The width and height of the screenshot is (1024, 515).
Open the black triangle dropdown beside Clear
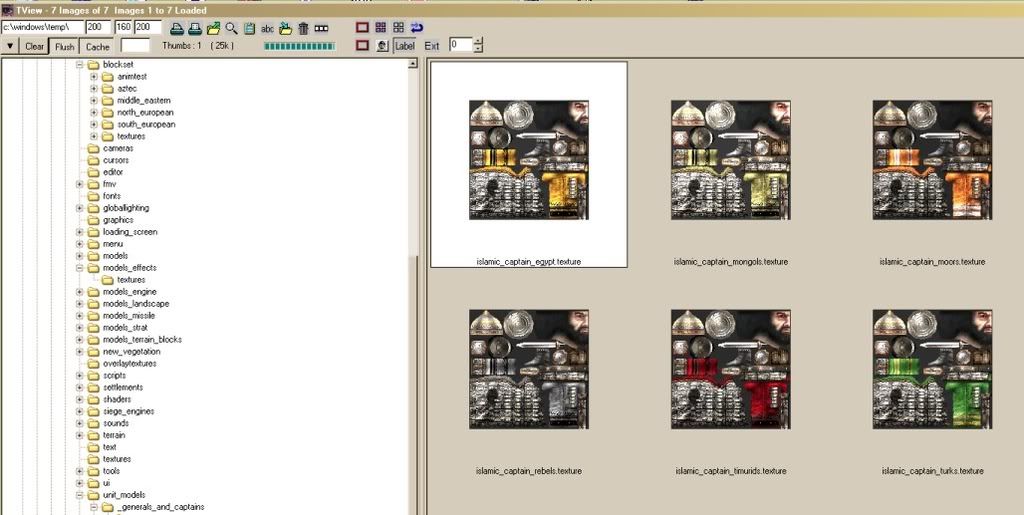[x=9, y=46]
